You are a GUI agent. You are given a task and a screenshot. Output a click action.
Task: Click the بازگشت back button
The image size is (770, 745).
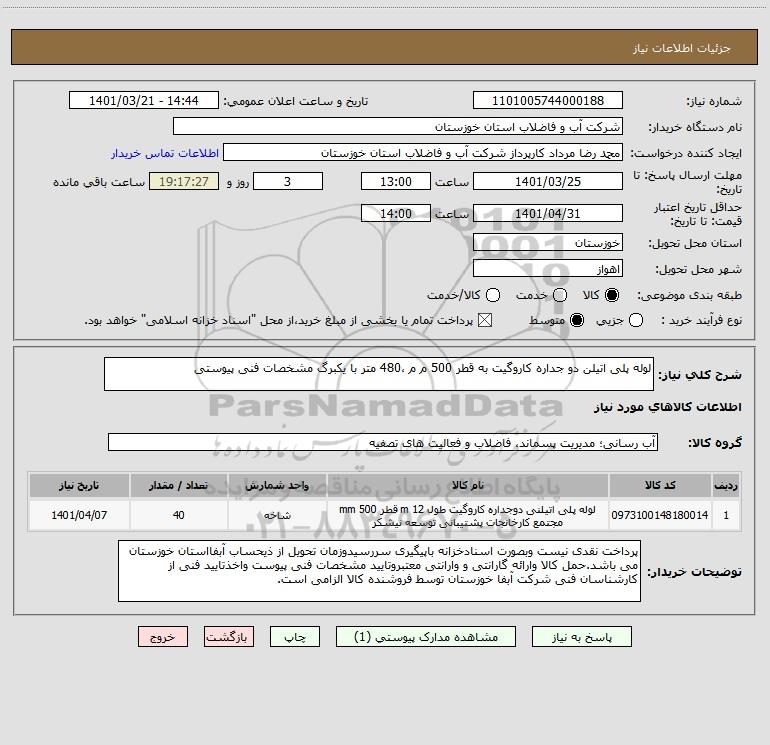[229, 637]
